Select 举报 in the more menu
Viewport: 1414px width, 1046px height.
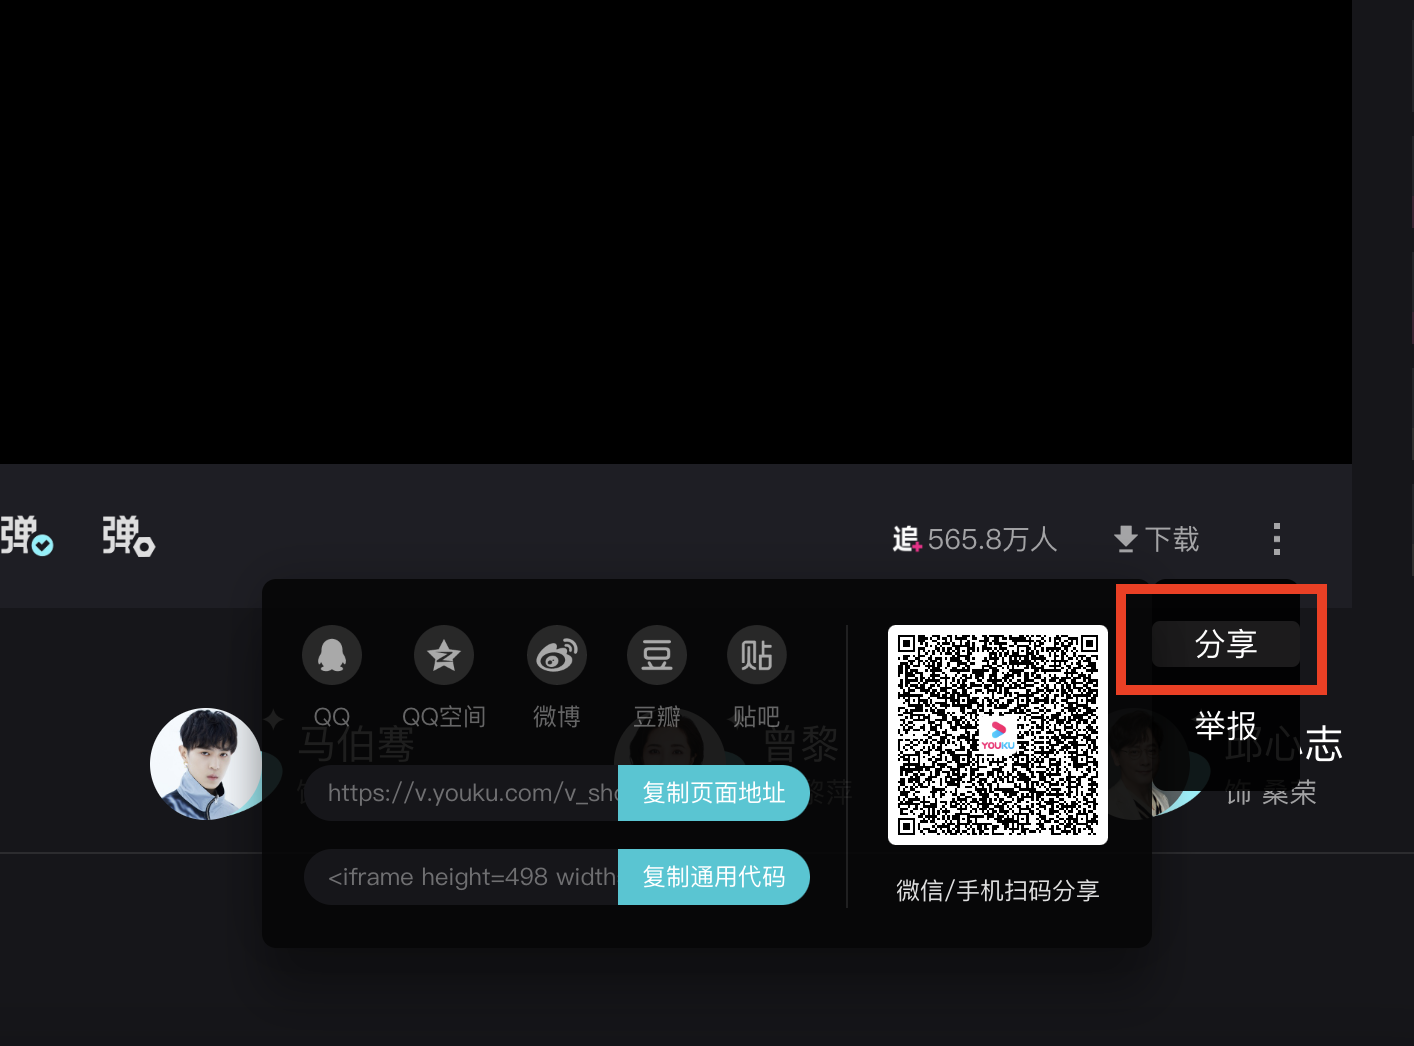1226,726
